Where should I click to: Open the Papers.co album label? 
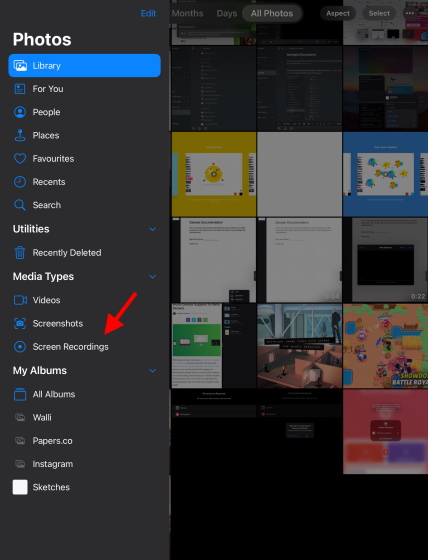[x=53, y=441]
